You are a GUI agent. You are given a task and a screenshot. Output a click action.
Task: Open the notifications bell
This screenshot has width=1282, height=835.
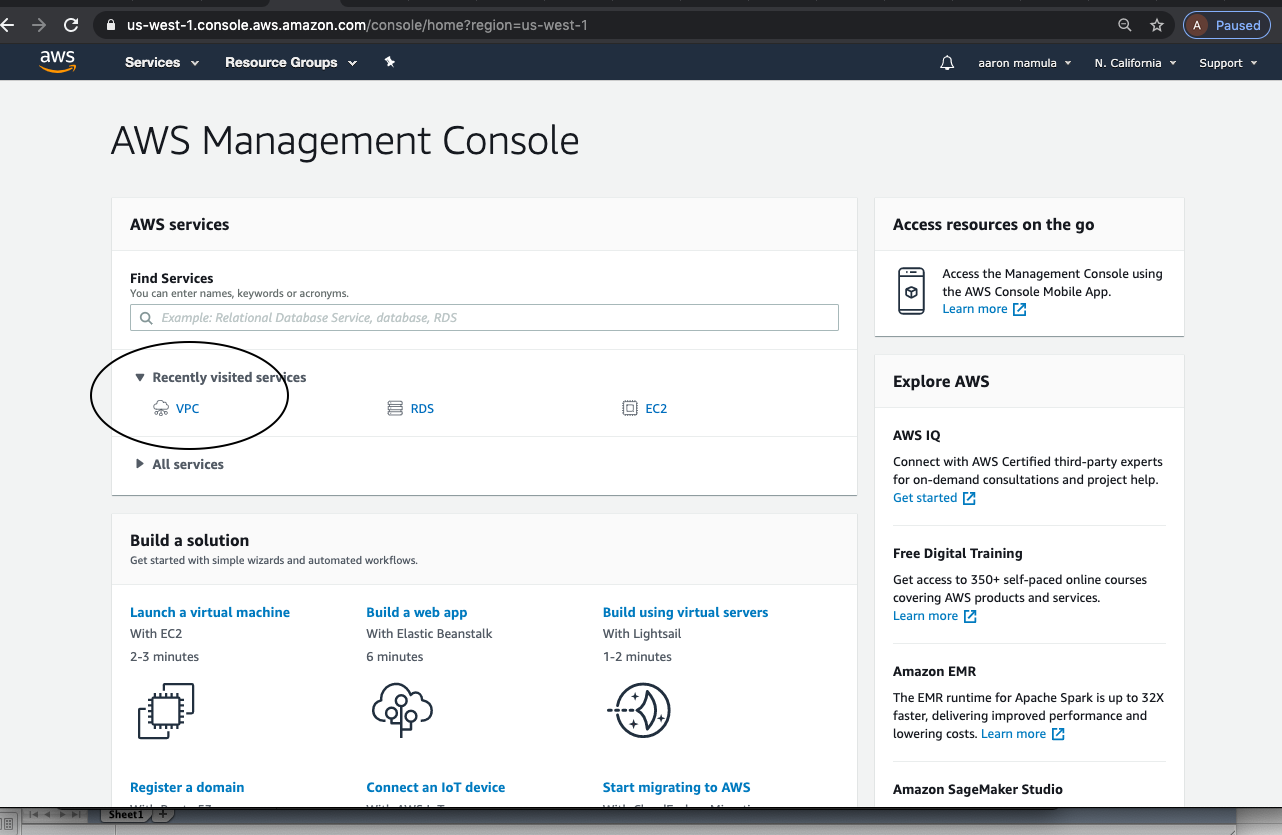(x=947, y=63)
